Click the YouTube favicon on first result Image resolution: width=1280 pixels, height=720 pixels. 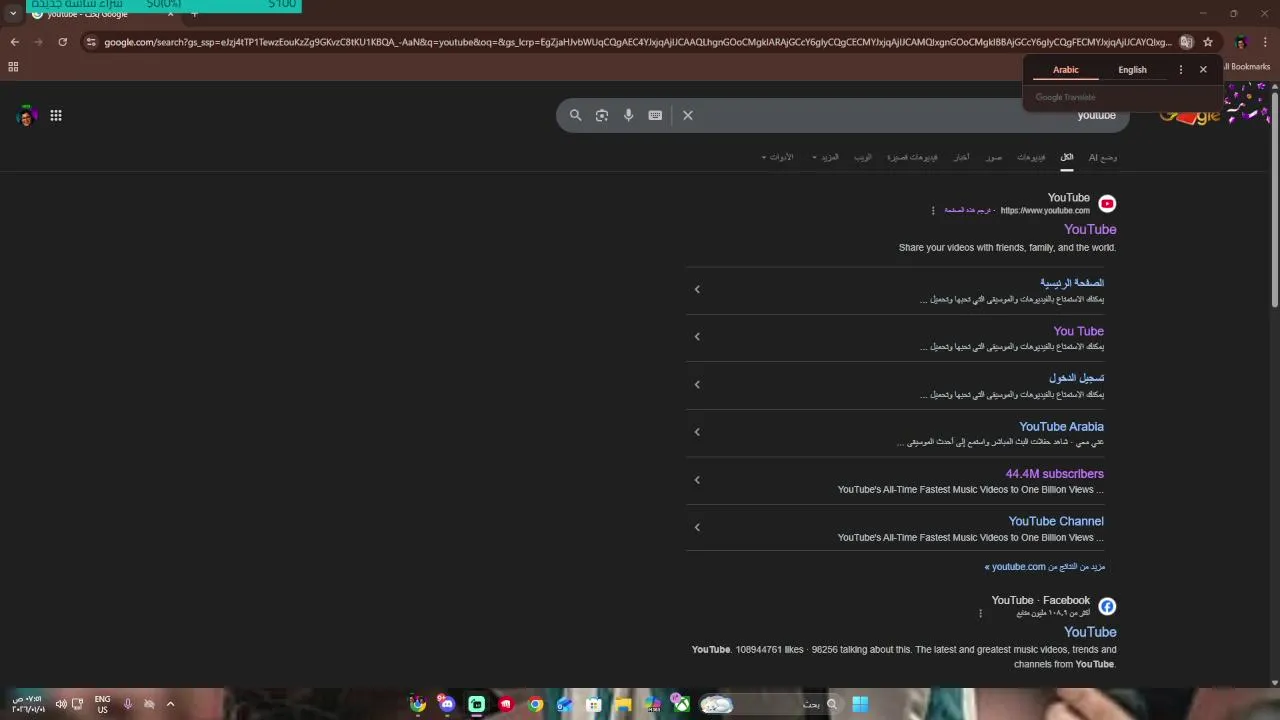point(1107,204)
